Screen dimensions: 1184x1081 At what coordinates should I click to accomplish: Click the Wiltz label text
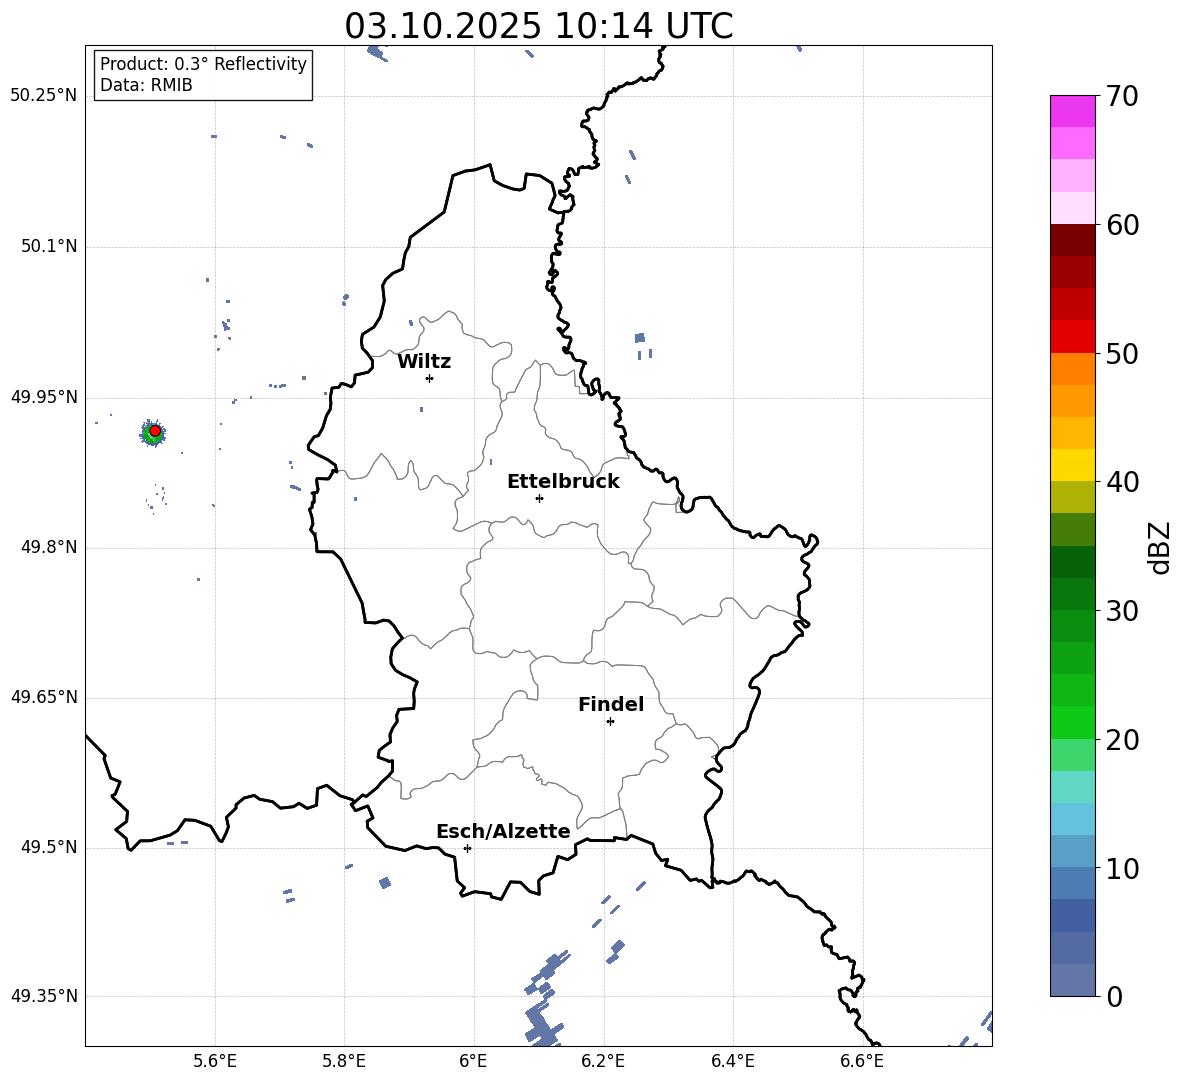click(x=424, y=362)
